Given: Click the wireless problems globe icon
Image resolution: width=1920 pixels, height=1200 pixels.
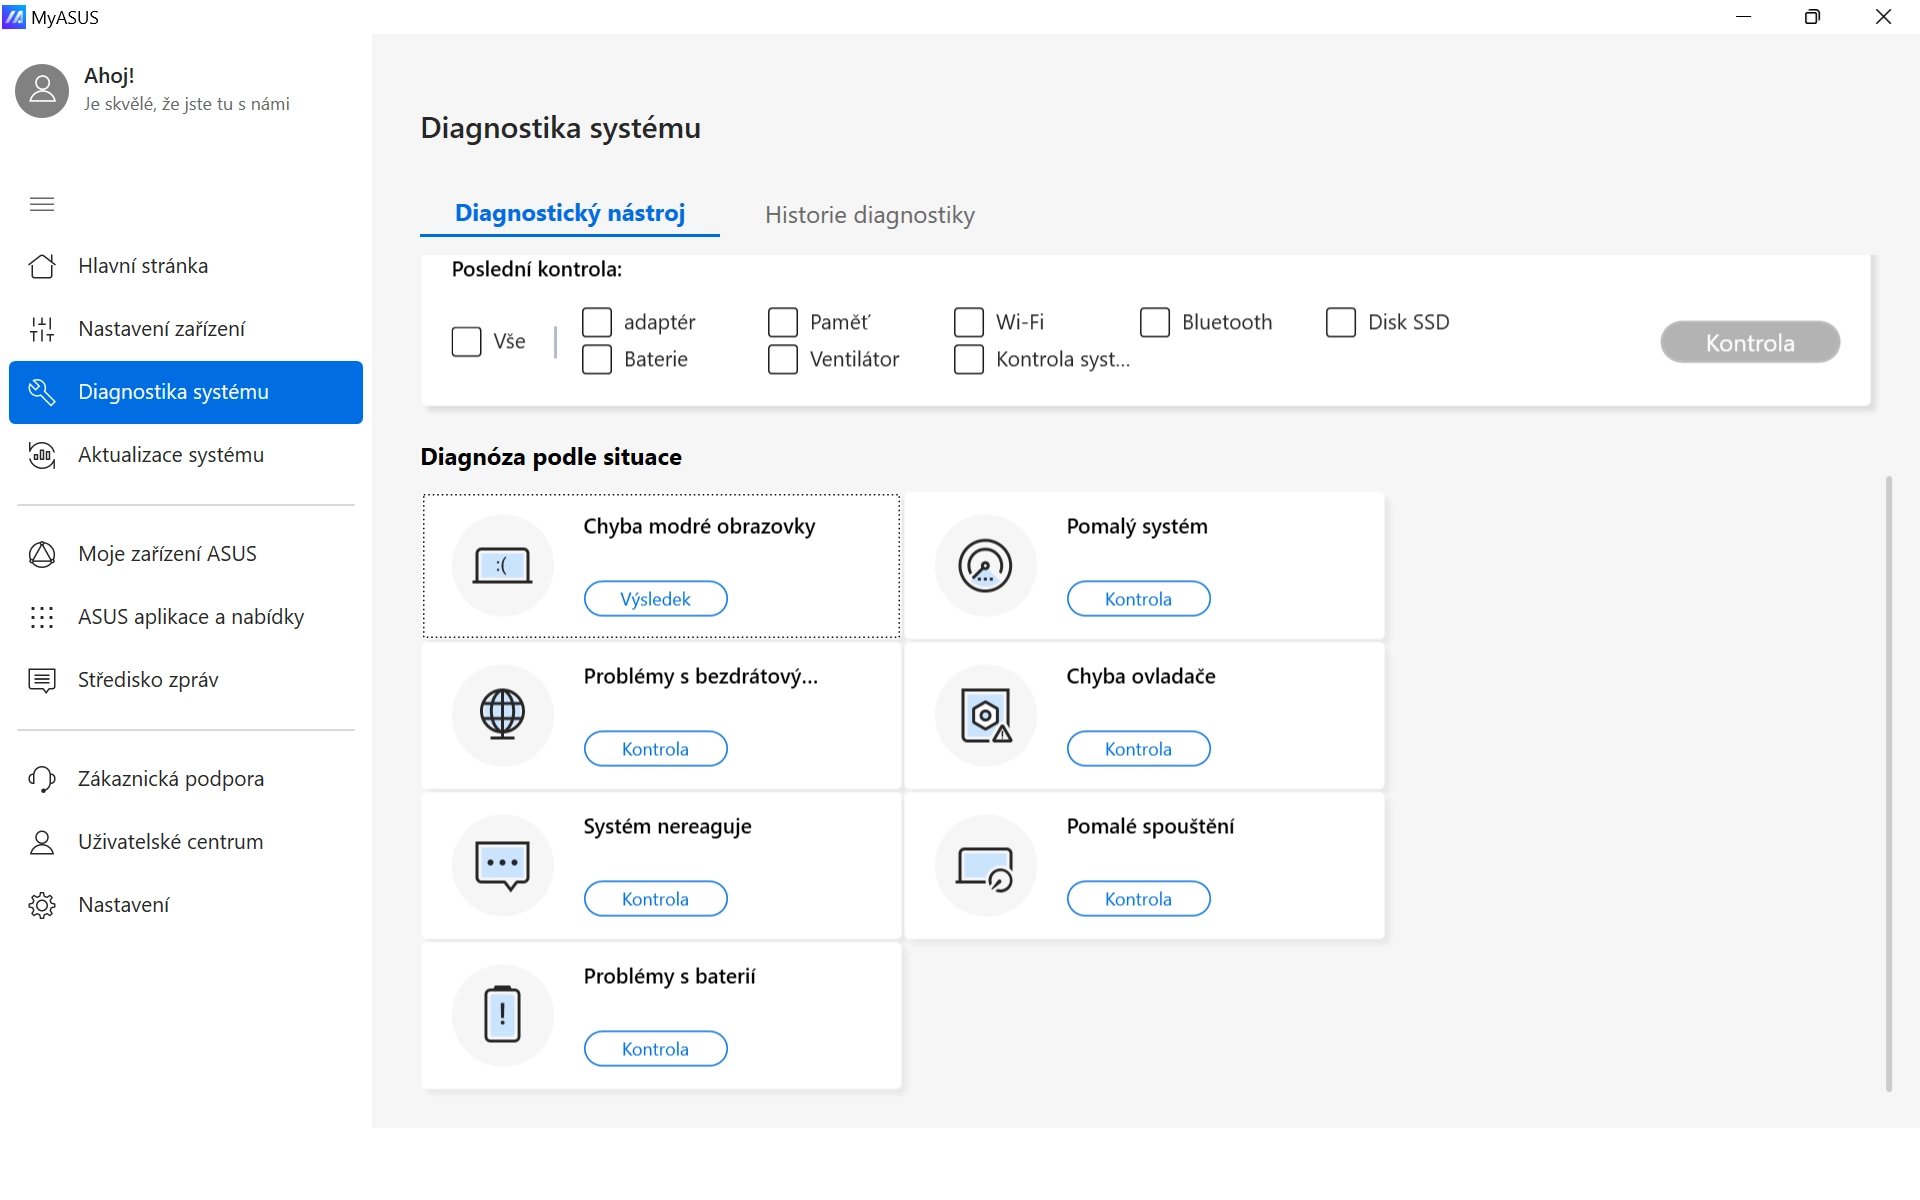Looking at the screenshot, I should pyautogui.click(x=502, y=715).
